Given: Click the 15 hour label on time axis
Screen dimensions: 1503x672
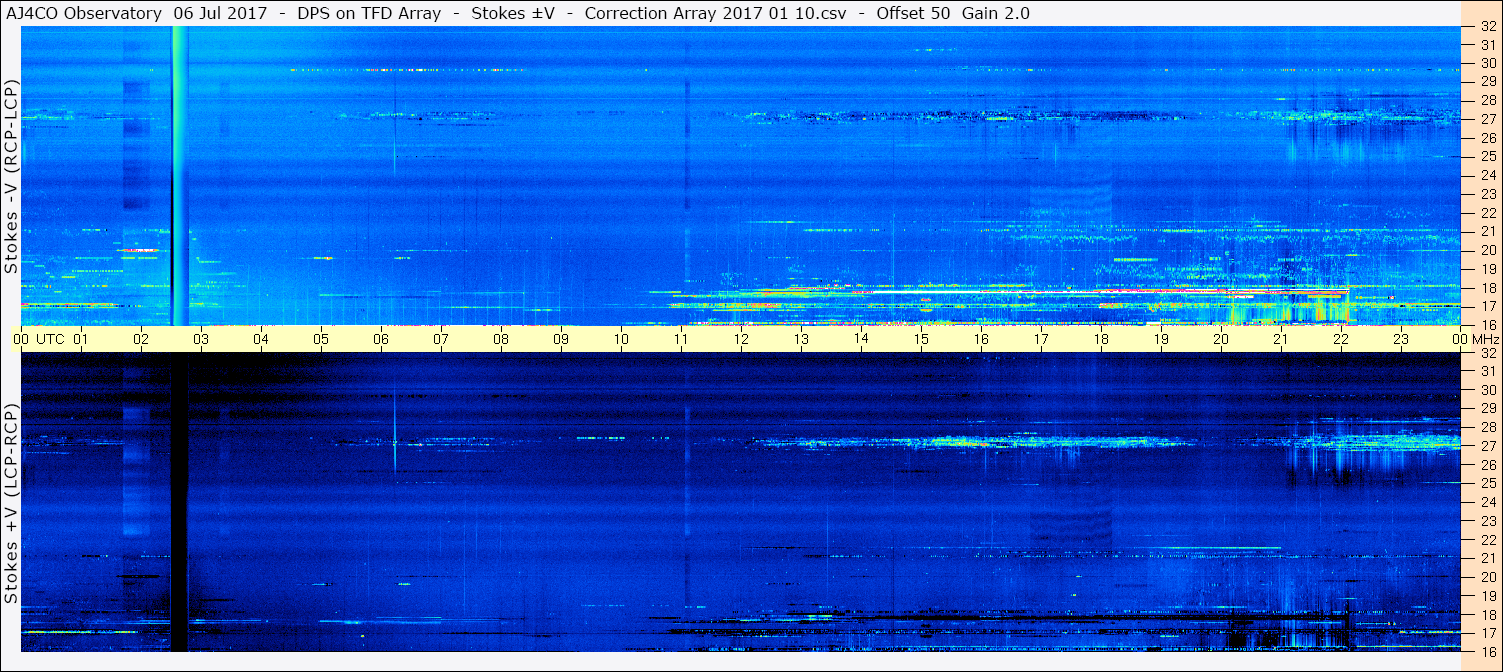Looking at the screenshot, I should coord(921,339).
